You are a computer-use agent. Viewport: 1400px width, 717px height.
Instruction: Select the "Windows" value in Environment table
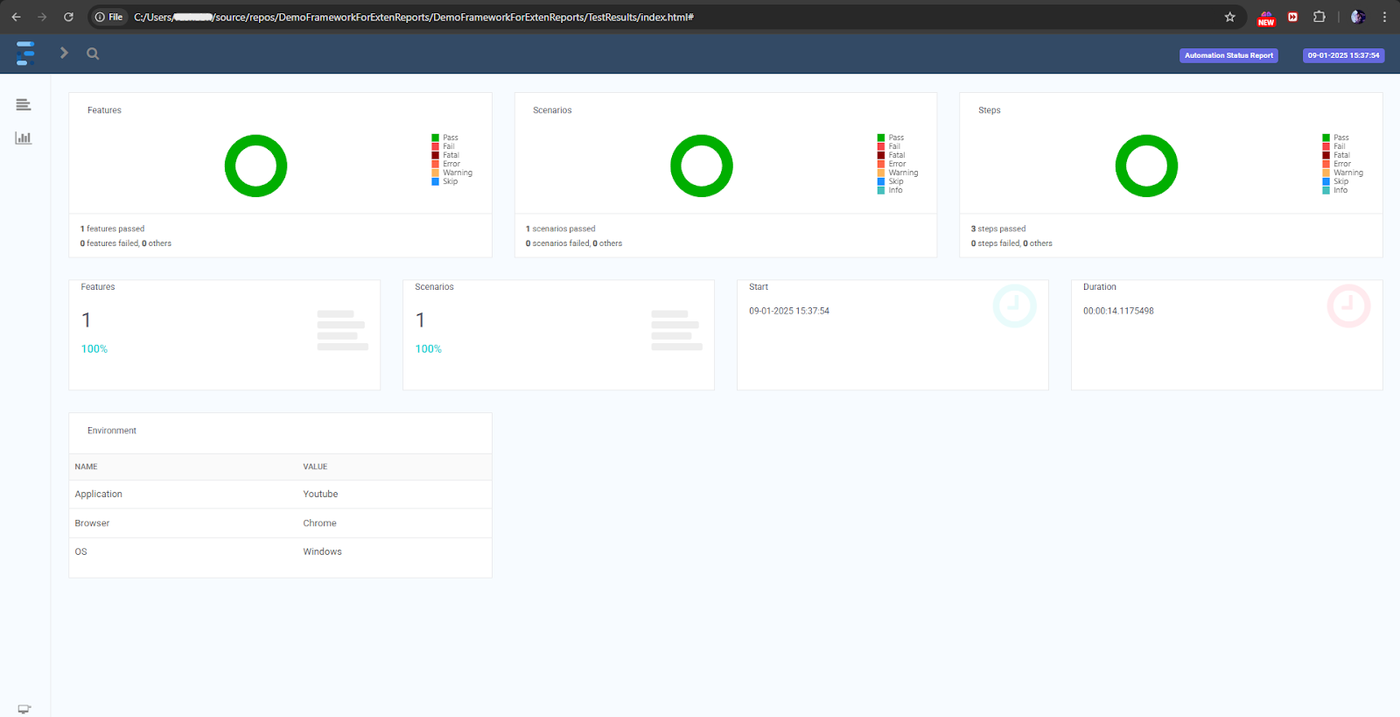pos(322,552)
